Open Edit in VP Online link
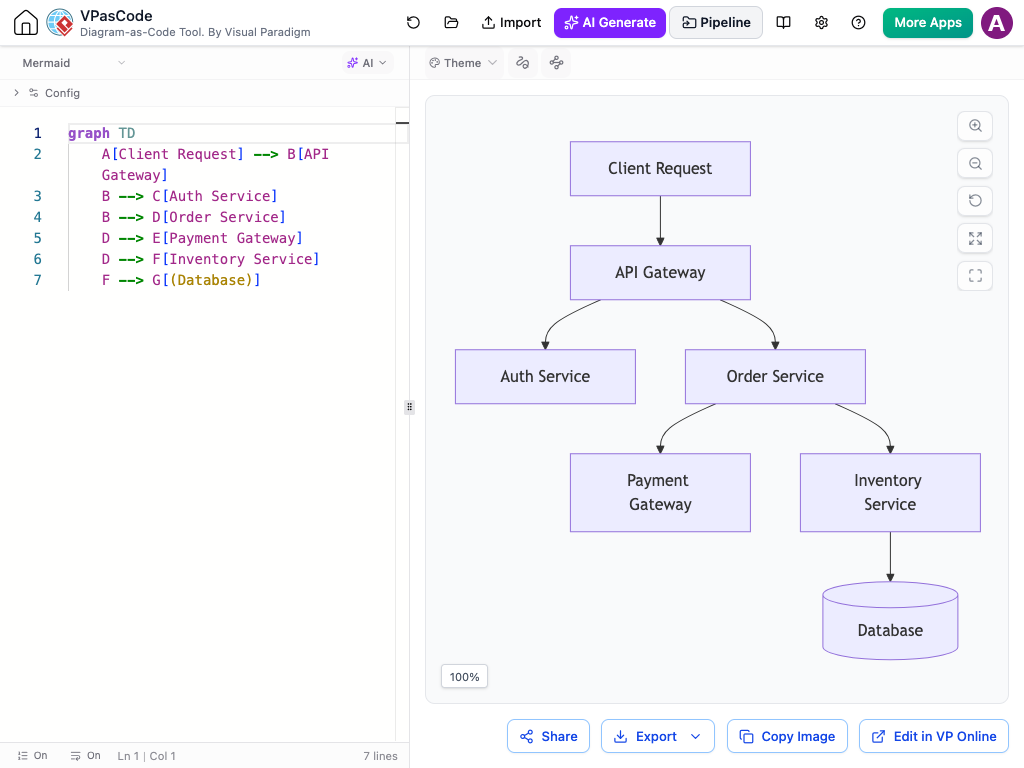 [x=934, y=736]
